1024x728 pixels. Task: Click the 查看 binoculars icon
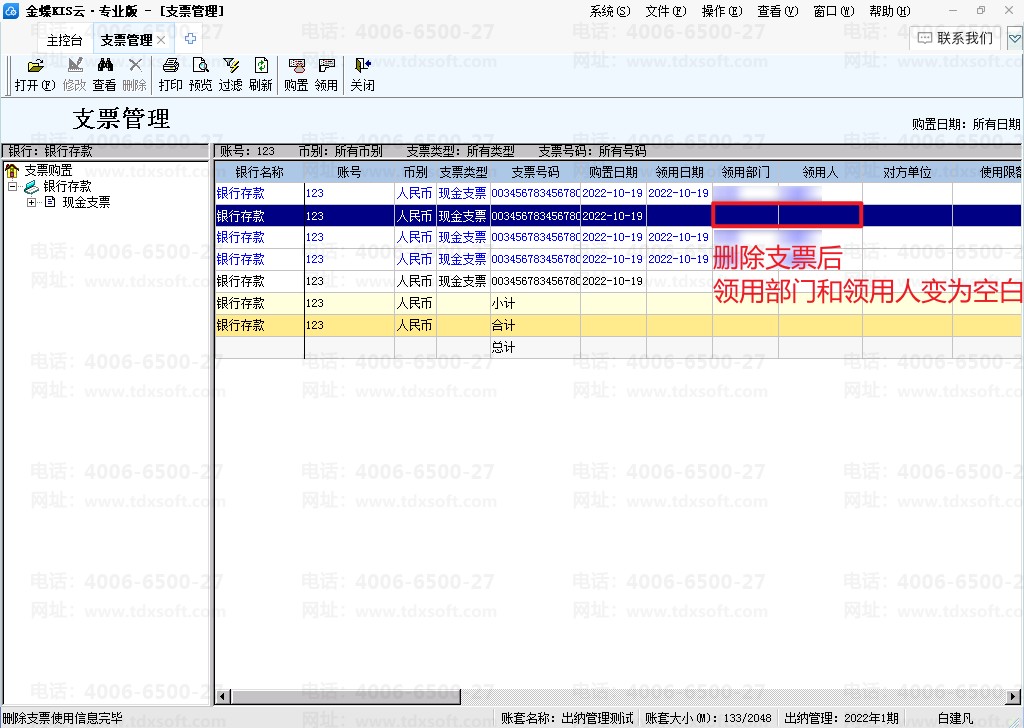104,65
